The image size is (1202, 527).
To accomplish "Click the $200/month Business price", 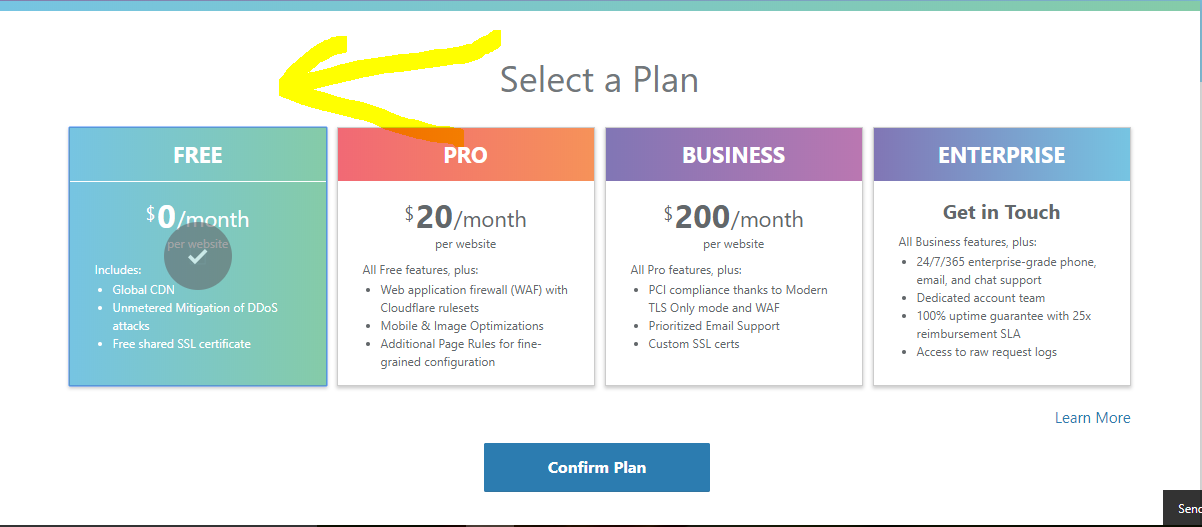I will tap(733, 218).
